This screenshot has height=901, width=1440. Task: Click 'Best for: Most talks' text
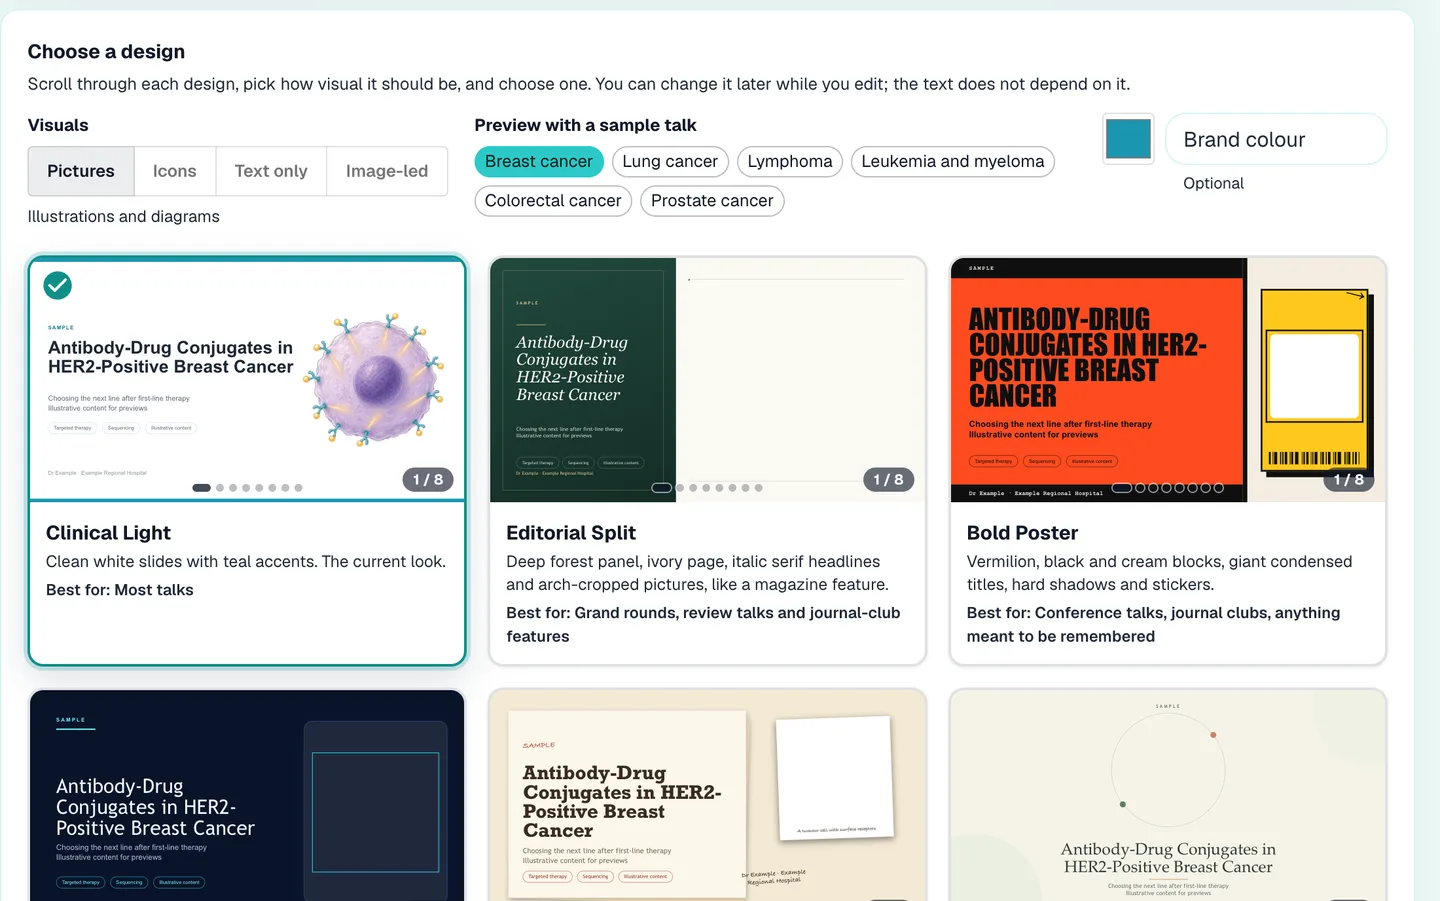[120, 590]
